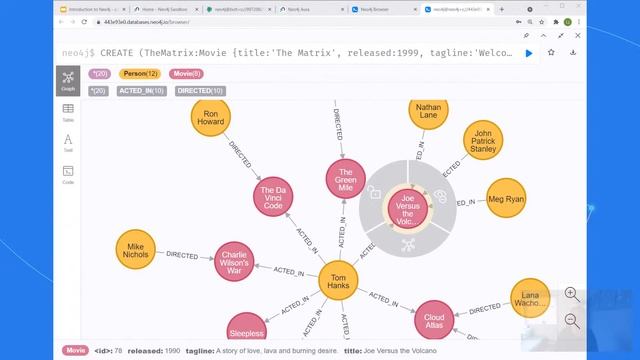The width and height of the screenshot is (640, 360).
Task: Toggle fullscreen for result frame
Action: 561,36
